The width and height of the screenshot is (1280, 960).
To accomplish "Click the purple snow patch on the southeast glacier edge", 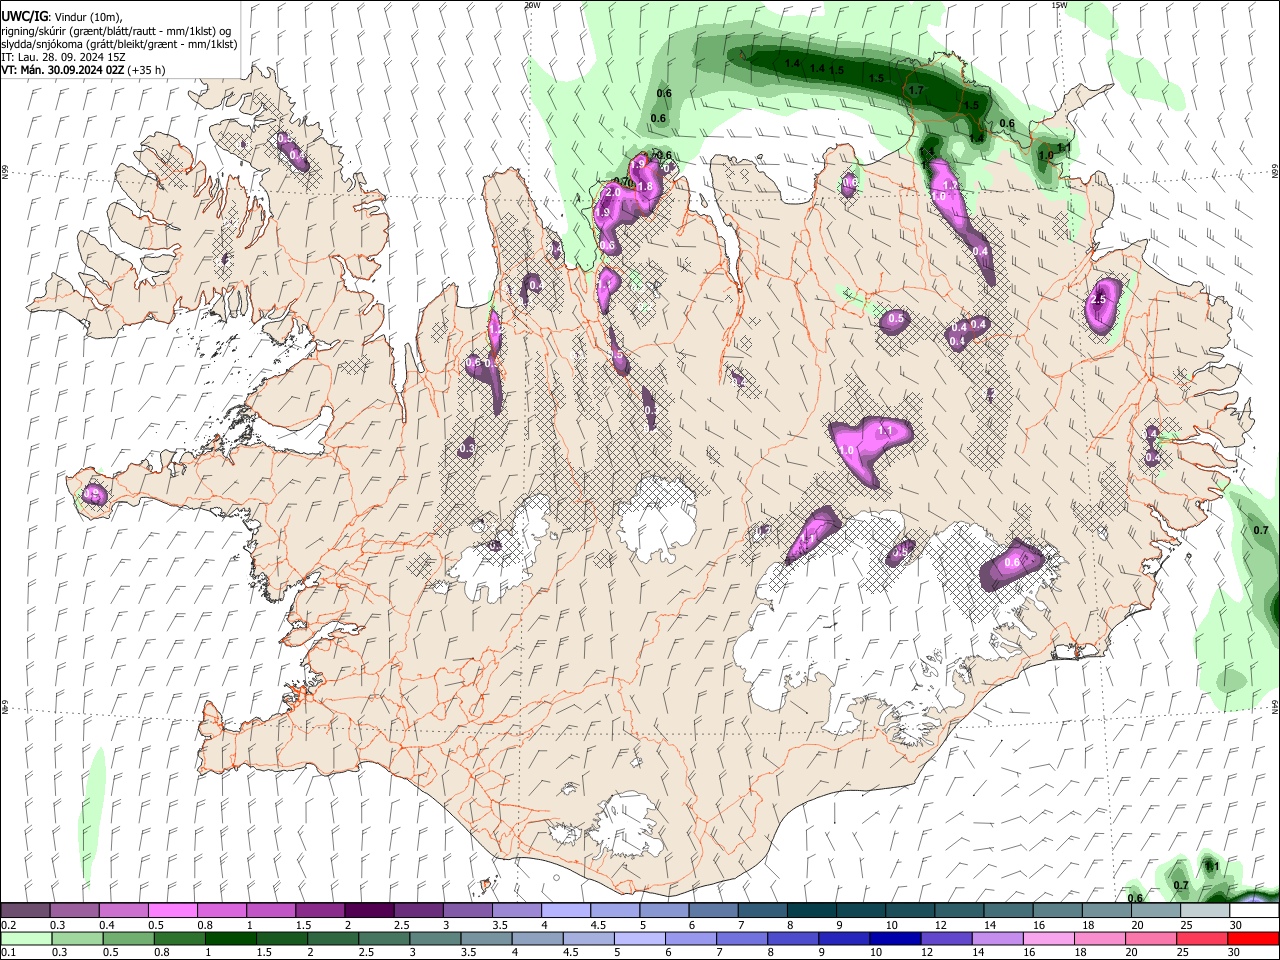I will click(1010, 565).
